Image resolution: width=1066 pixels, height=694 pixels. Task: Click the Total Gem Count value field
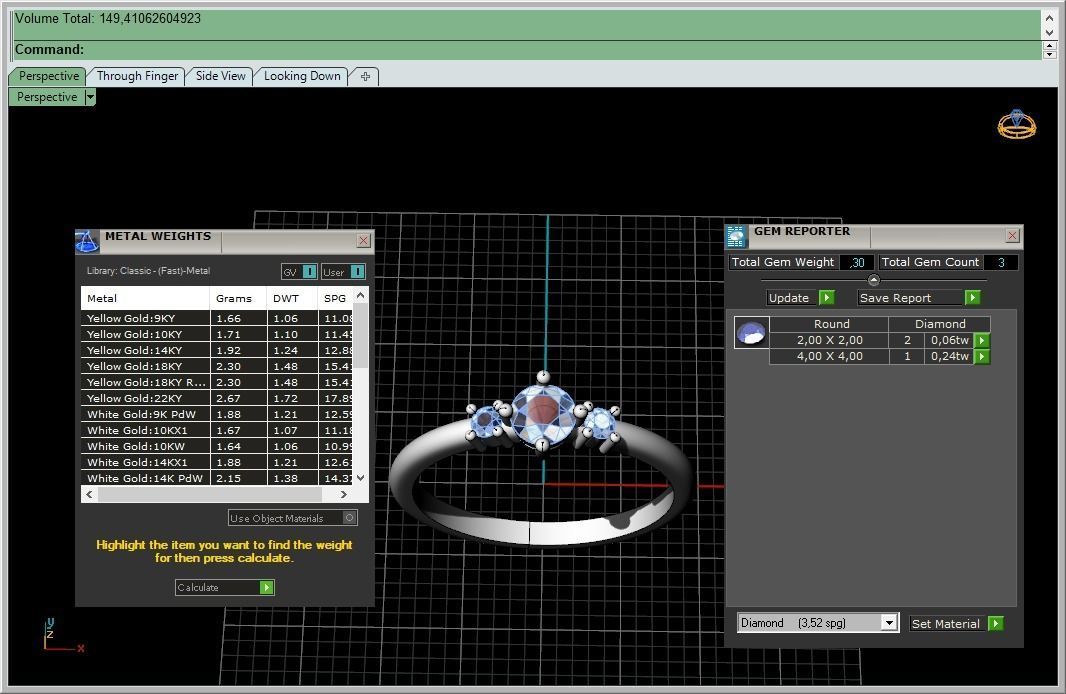(x=1001, y=262)
